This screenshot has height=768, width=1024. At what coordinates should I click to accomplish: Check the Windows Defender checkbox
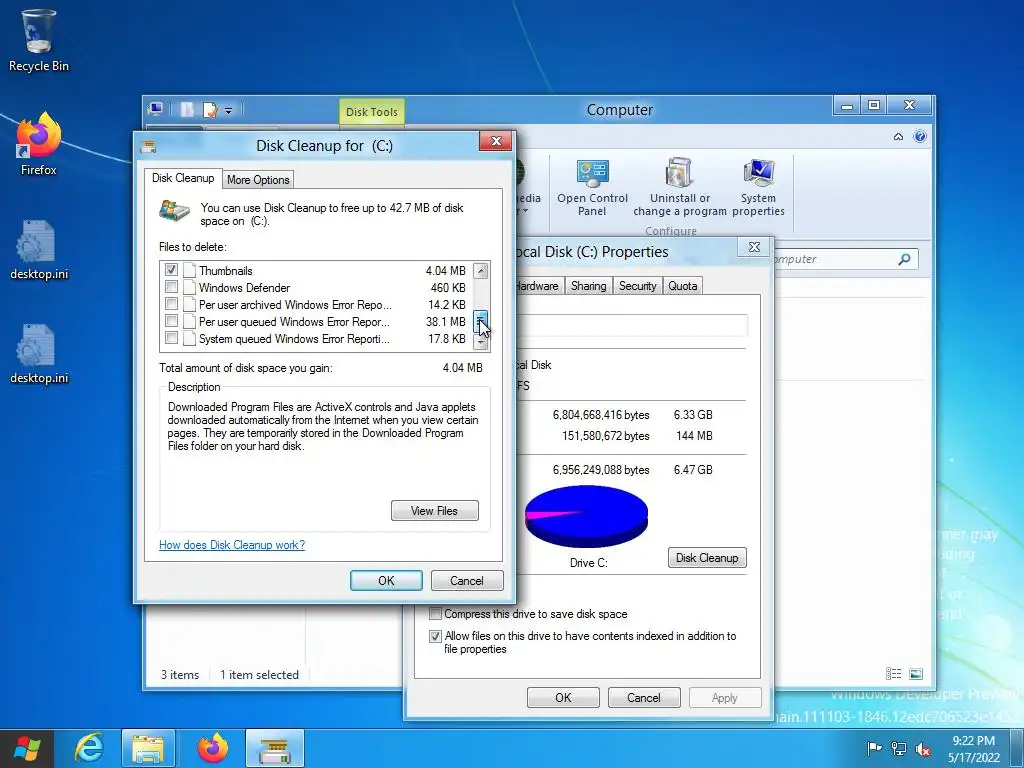[x=171, y=287]
